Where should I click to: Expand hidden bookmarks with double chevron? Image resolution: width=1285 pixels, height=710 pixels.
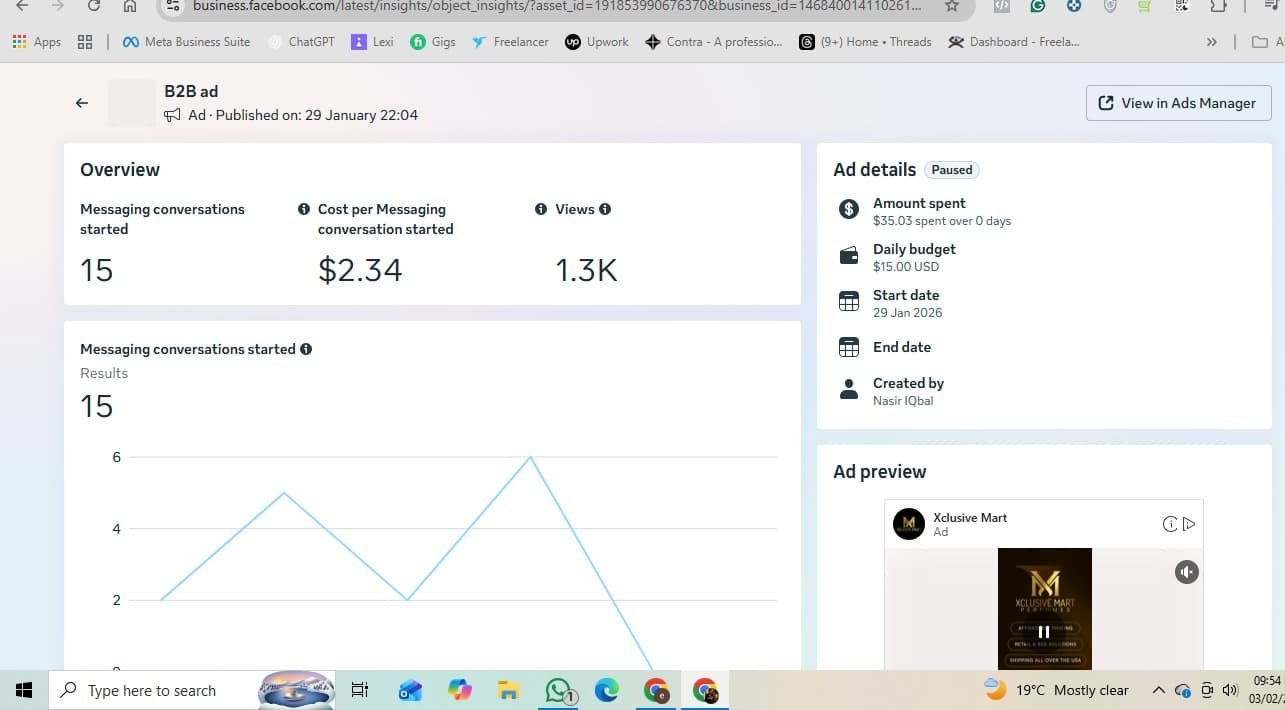(1212, 42)
